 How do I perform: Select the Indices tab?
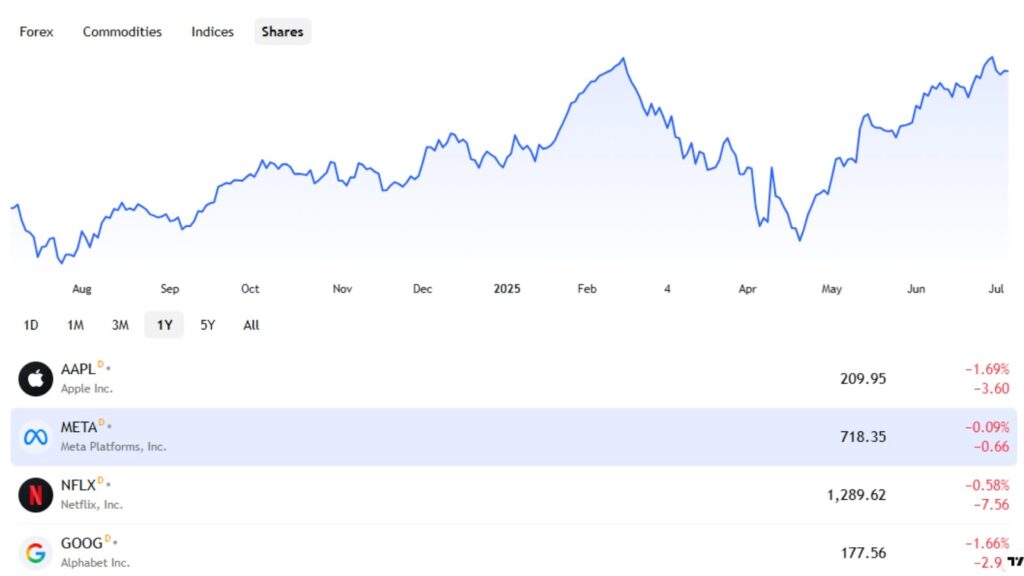212,32
